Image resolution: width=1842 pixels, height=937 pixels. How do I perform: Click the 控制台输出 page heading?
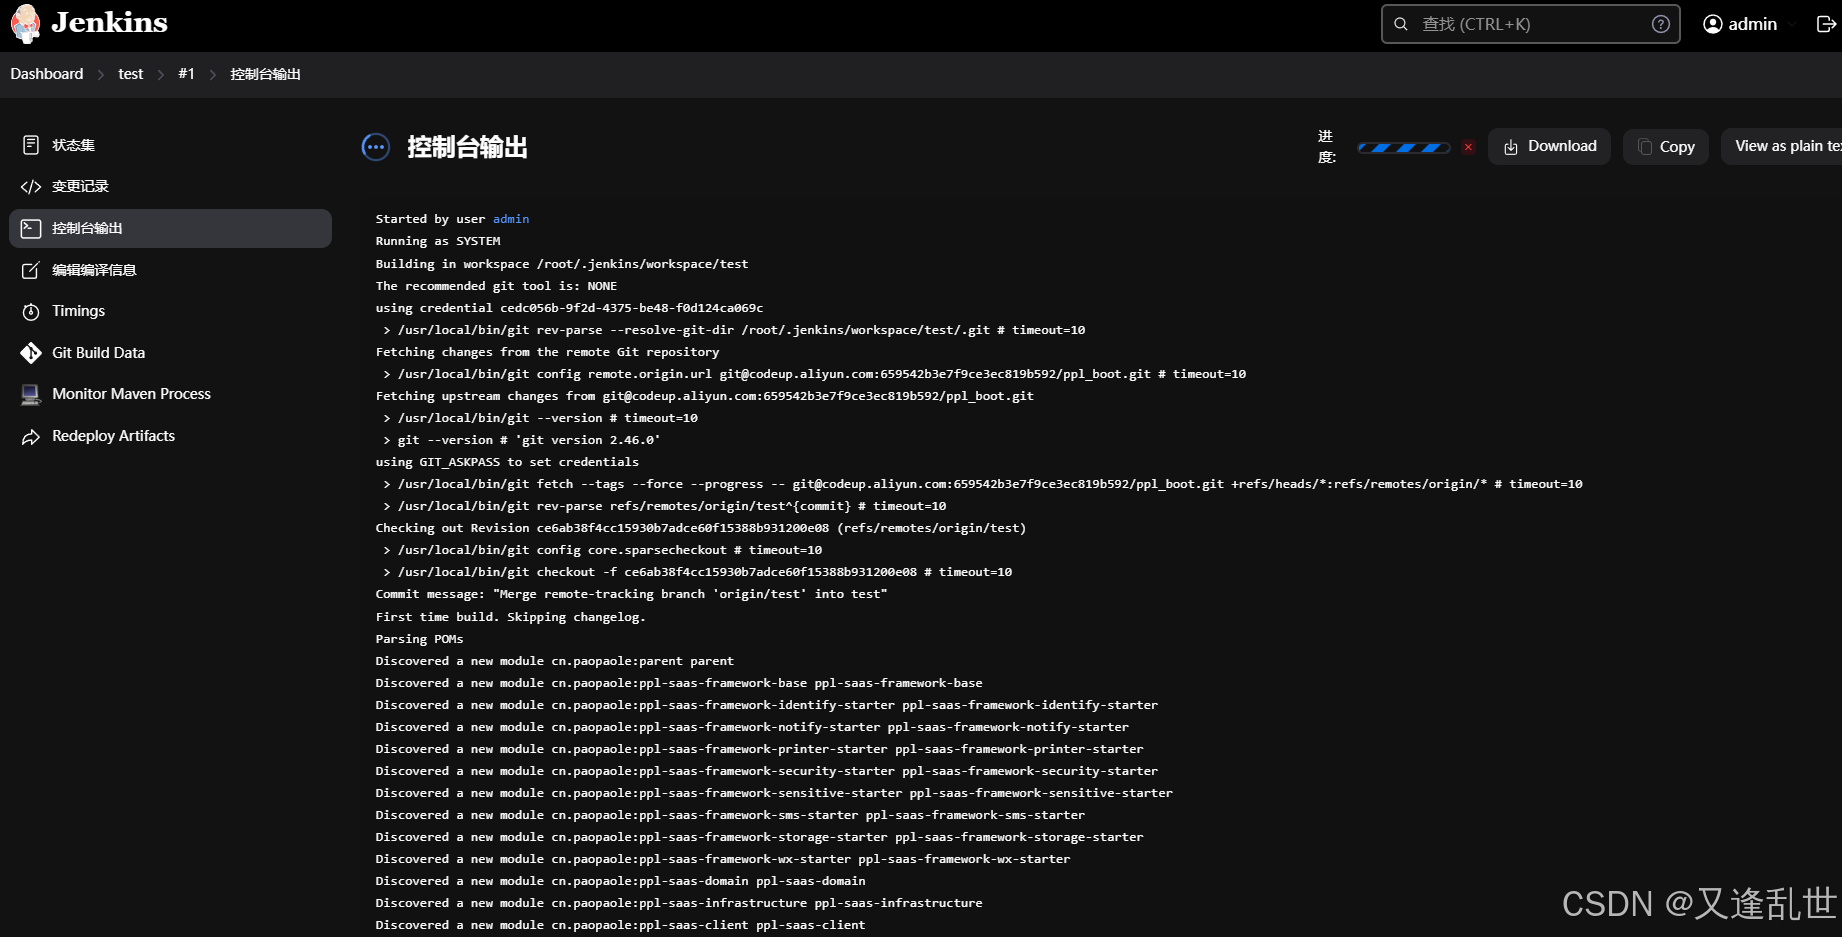(467, 148)
